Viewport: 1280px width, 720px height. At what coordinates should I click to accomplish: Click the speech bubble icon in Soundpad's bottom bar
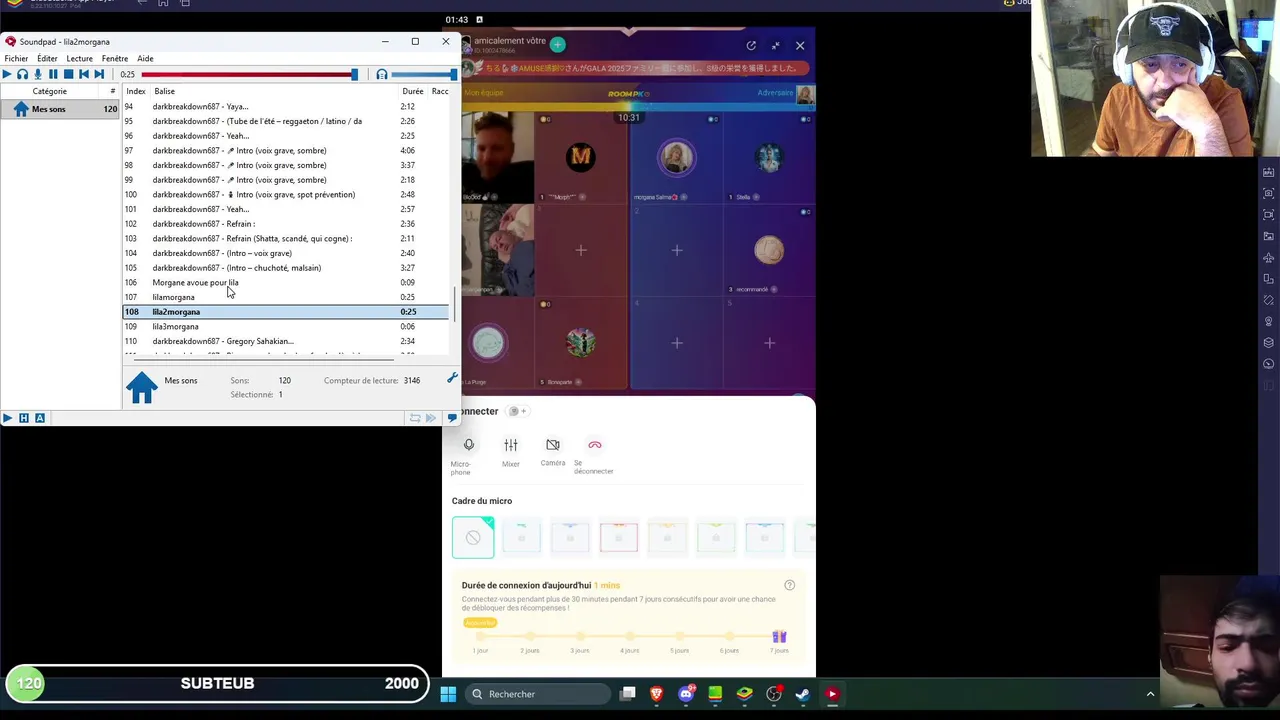coord(452,418)
